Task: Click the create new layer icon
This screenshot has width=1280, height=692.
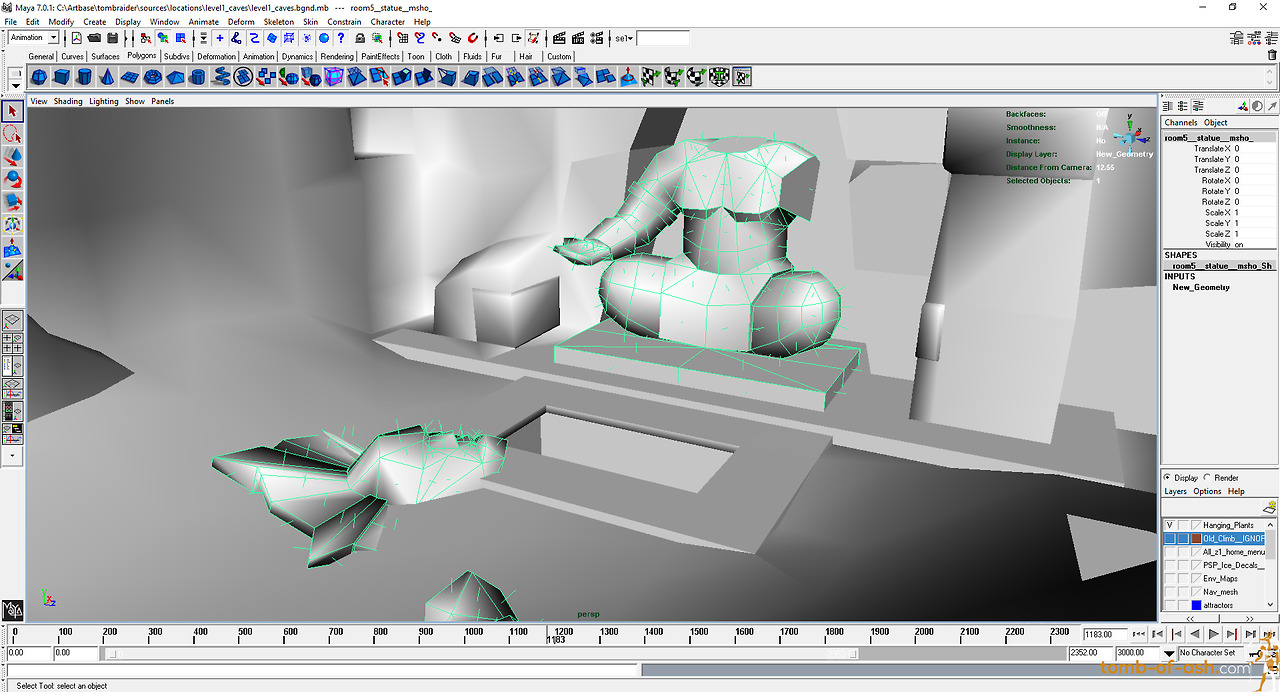Action: (x=1269, y=507)
